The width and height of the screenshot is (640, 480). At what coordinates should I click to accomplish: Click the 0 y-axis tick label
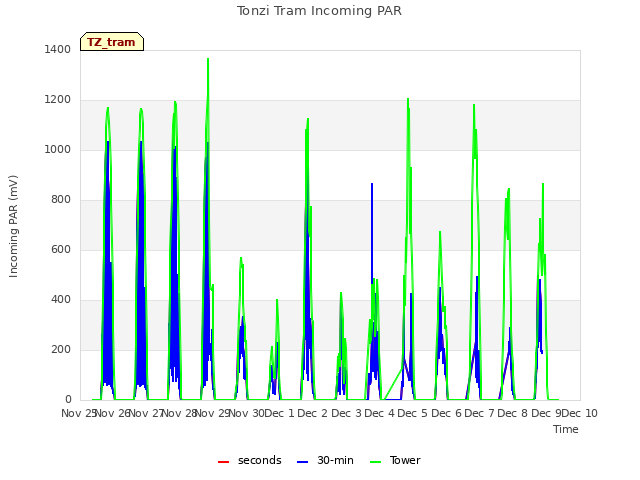point(68,400)
